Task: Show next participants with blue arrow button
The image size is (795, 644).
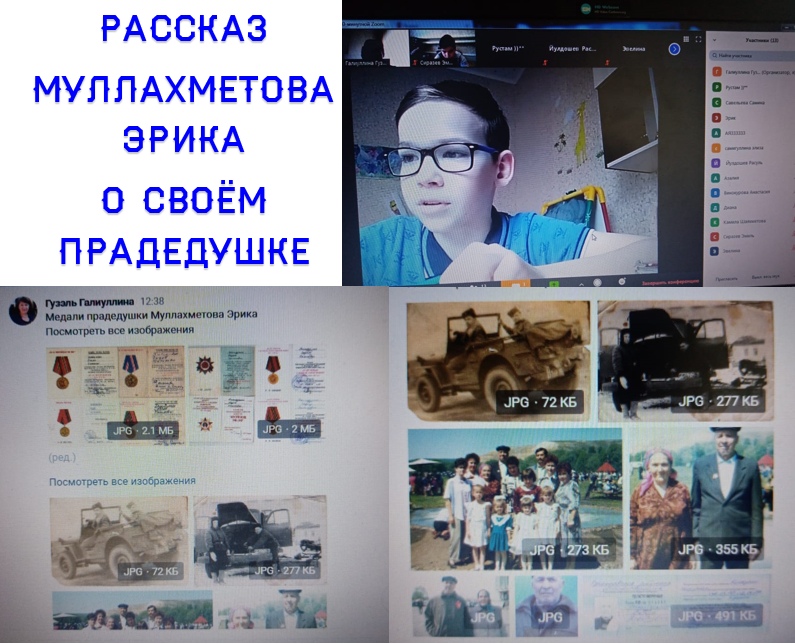Action: point(674,49)
